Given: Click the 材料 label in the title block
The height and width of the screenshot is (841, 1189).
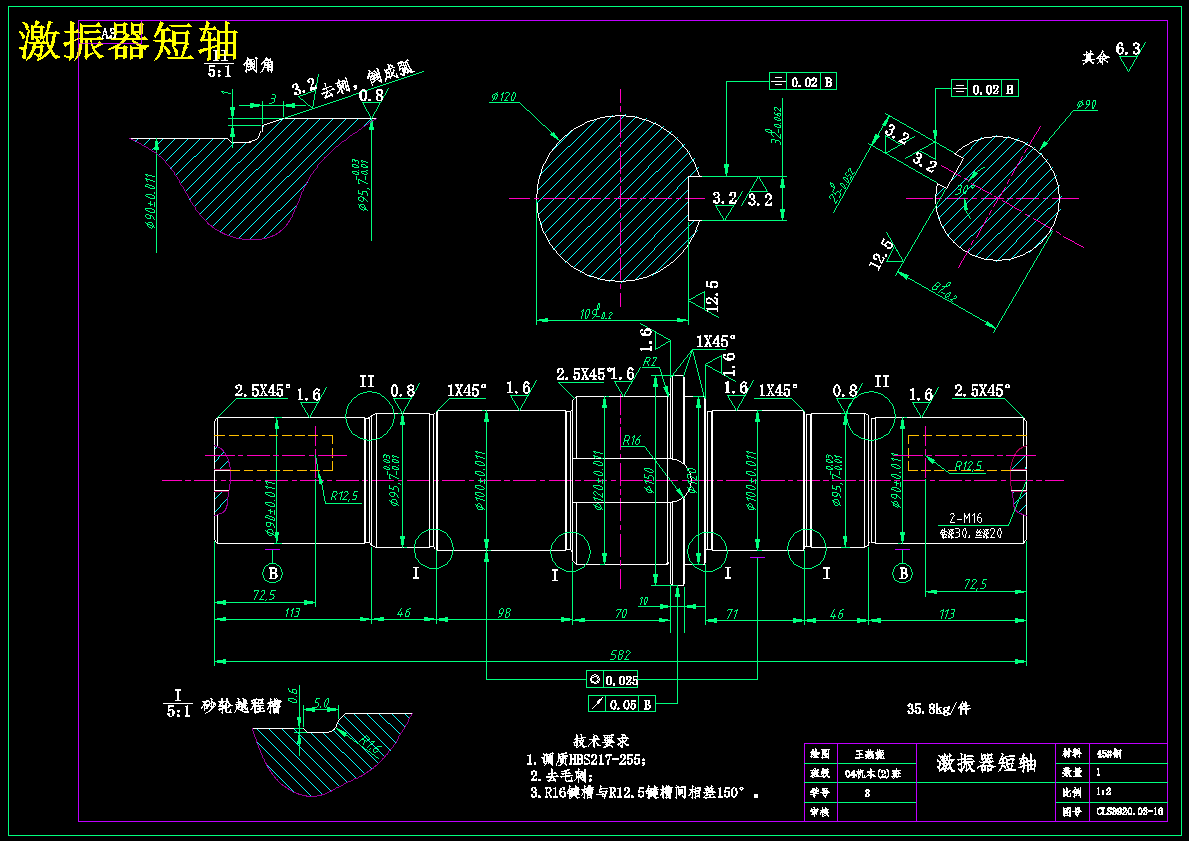Looking at the screenshot, I should coord(1071,754).
